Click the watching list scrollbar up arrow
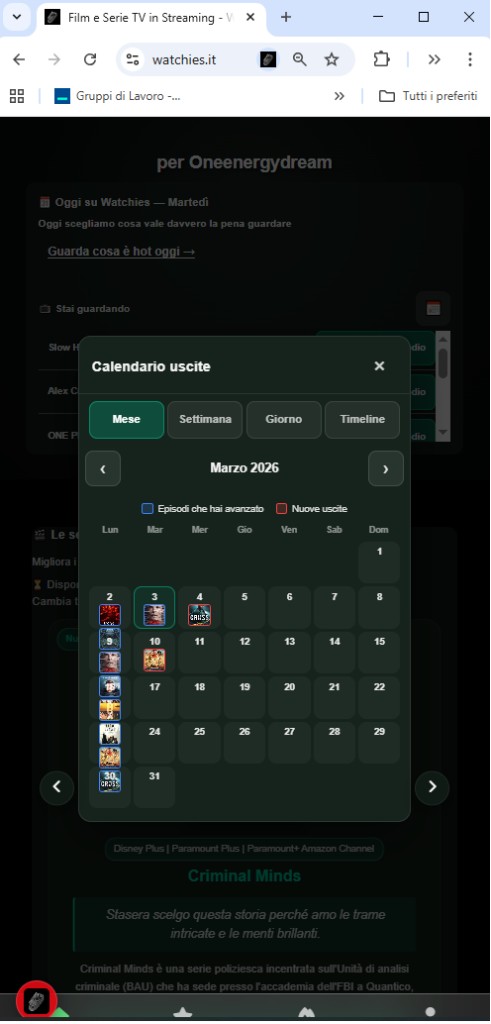 click(x=443, y=340)
